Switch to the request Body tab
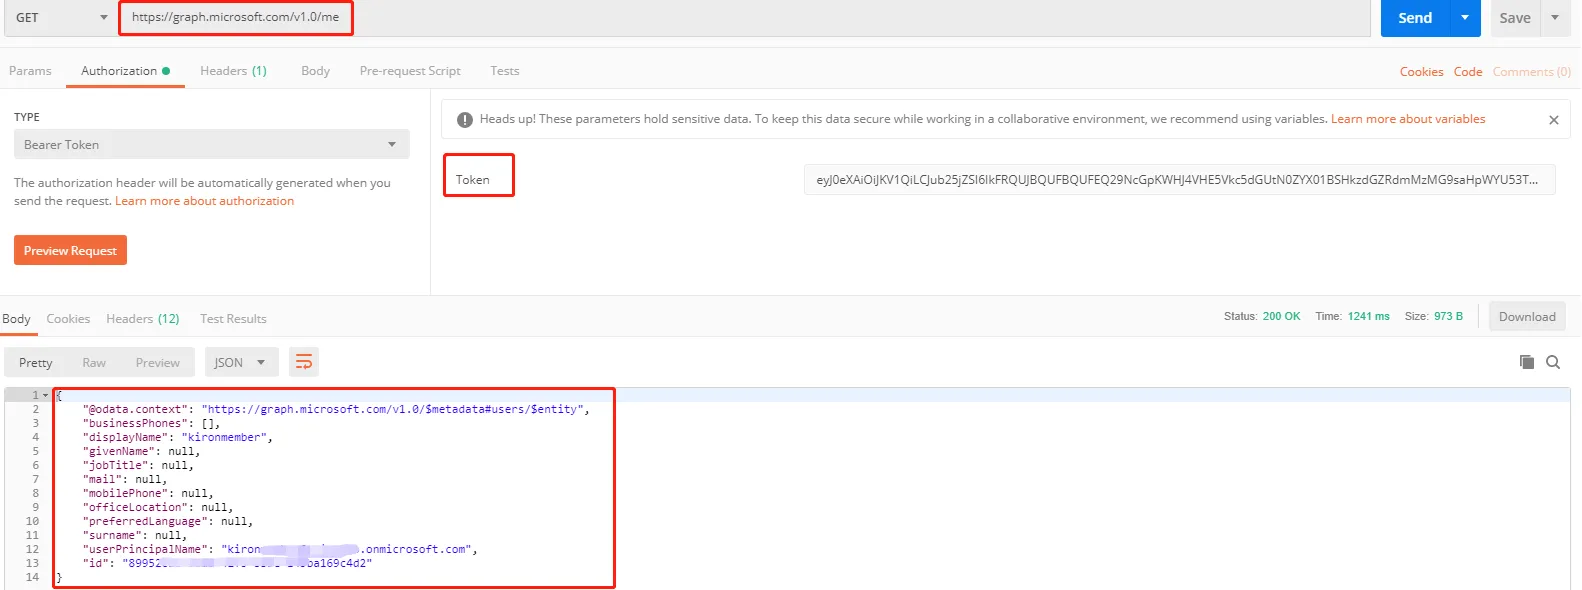 click(315, 71)
